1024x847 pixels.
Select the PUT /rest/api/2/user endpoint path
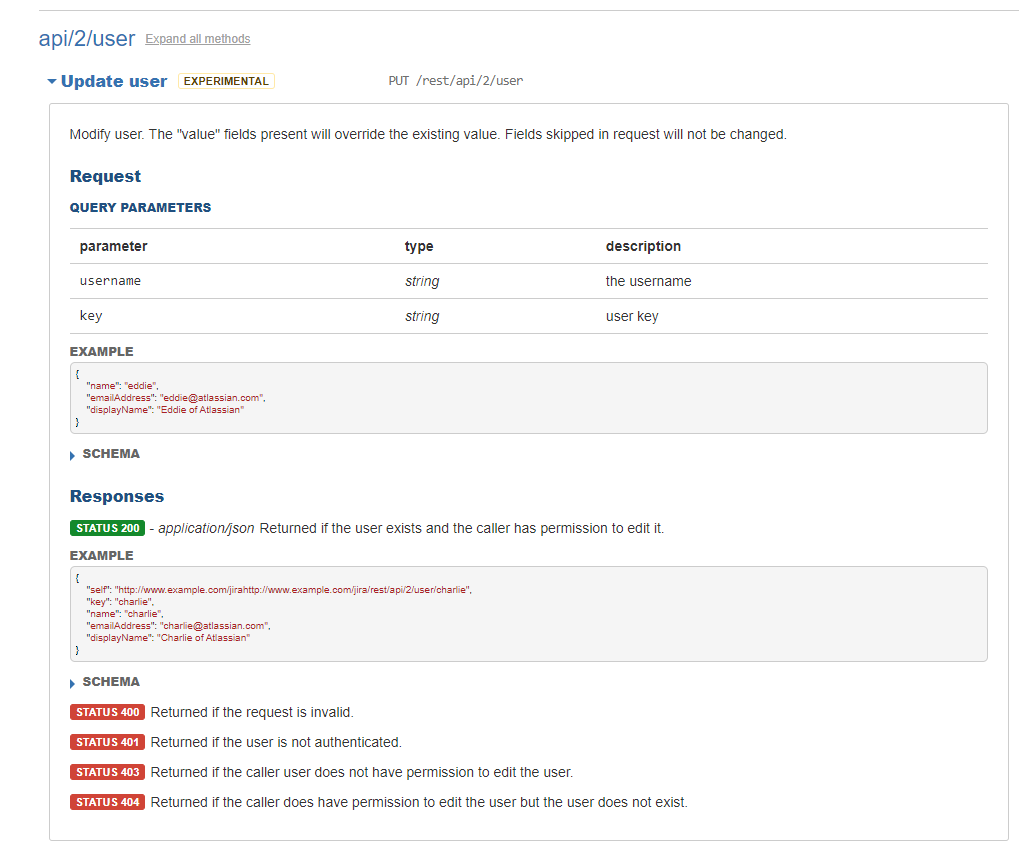point(456,81)
